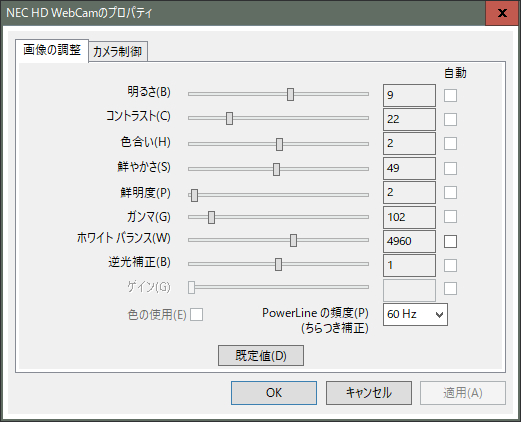
Task: Open the PowerLine frequency dropdown
Action: [x=415, y=314]
